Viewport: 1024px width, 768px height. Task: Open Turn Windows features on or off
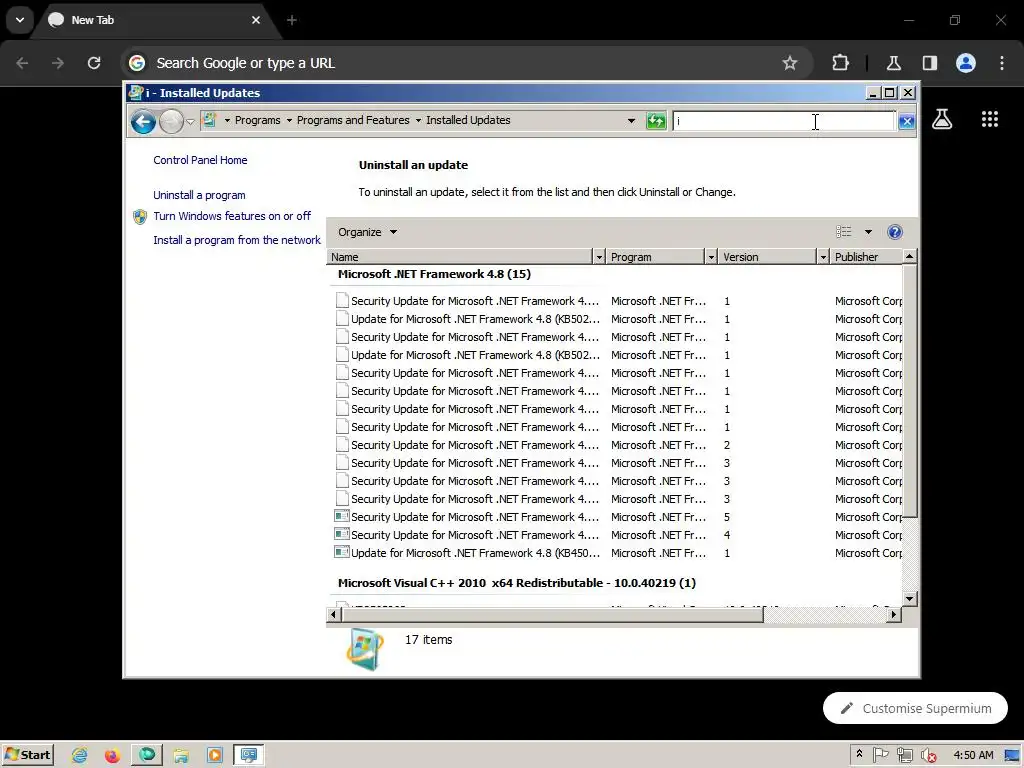click(232, 216)
